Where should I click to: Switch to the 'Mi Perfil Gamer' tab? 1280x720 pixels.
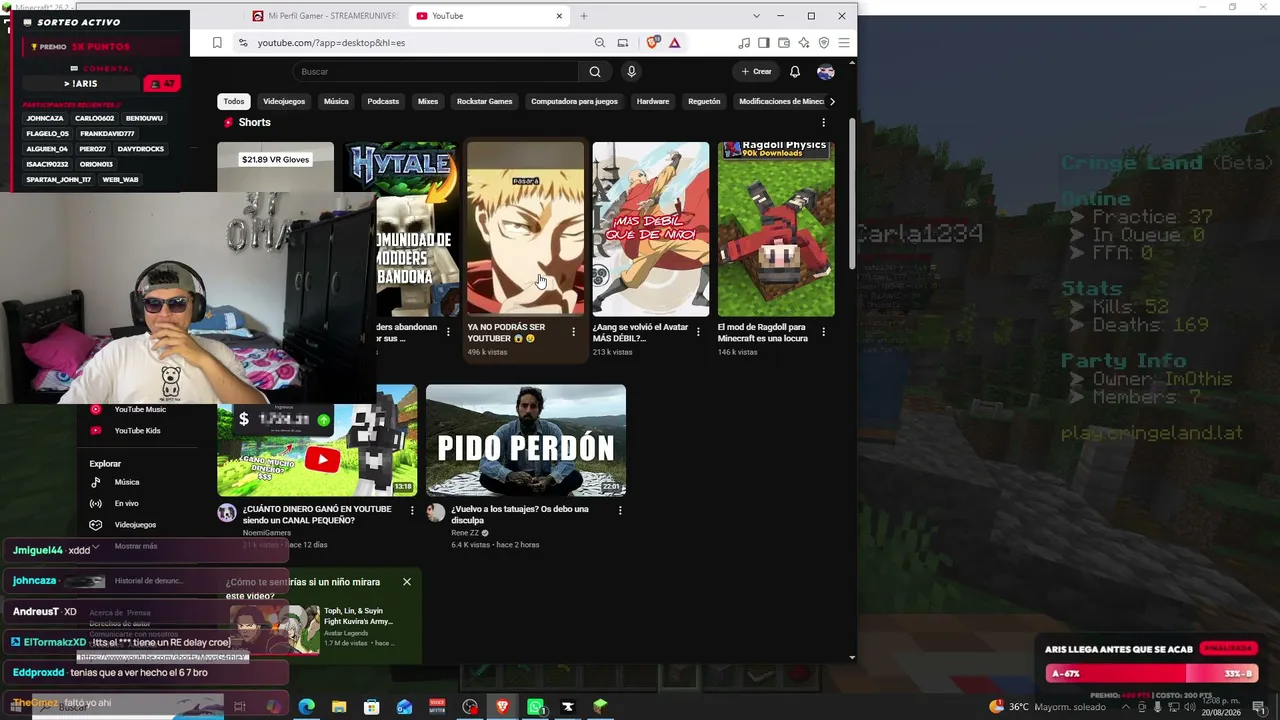pyautogui.click(x=324, y=16)
